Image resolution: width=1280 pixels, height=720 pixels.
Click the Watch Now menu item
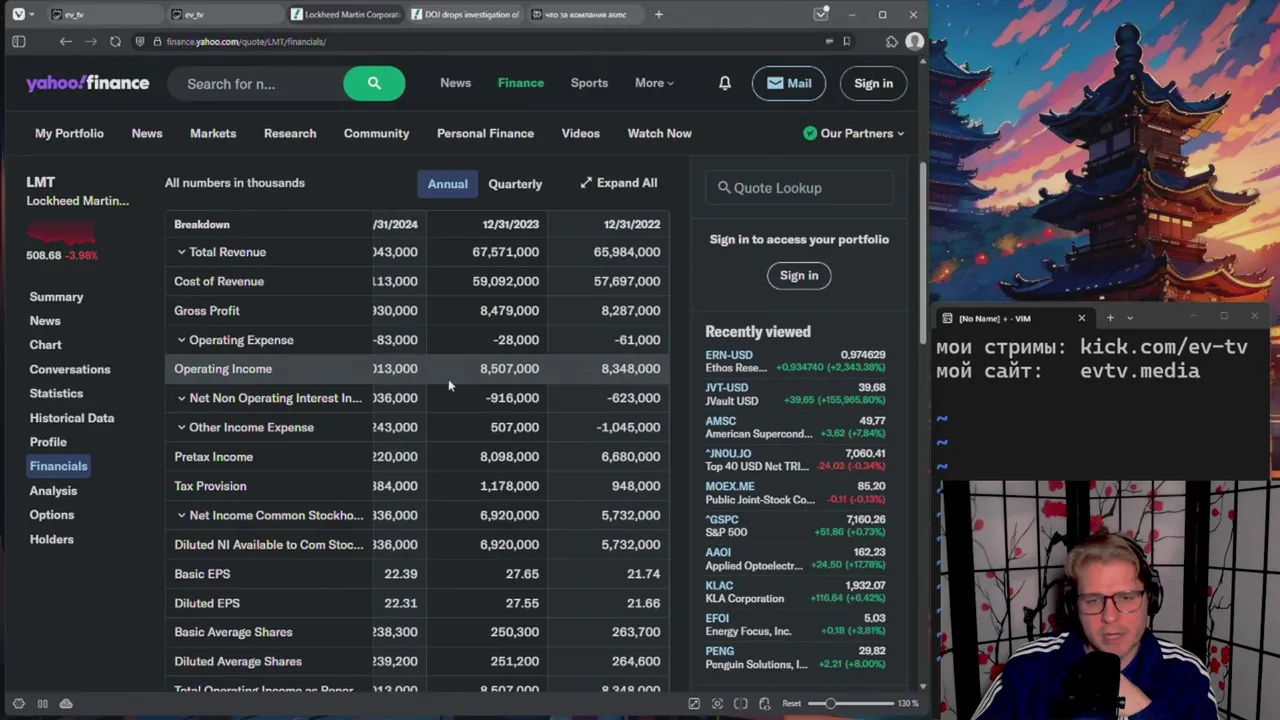[x=659, y=133]
